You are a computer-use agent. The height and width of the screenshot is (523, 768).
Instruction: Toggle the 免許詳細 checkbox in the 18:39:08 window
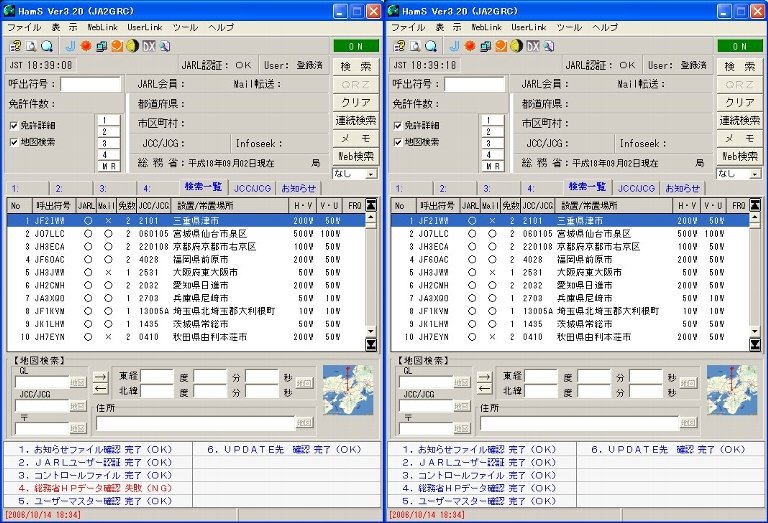pyautogui.click(x=14, y=126)
